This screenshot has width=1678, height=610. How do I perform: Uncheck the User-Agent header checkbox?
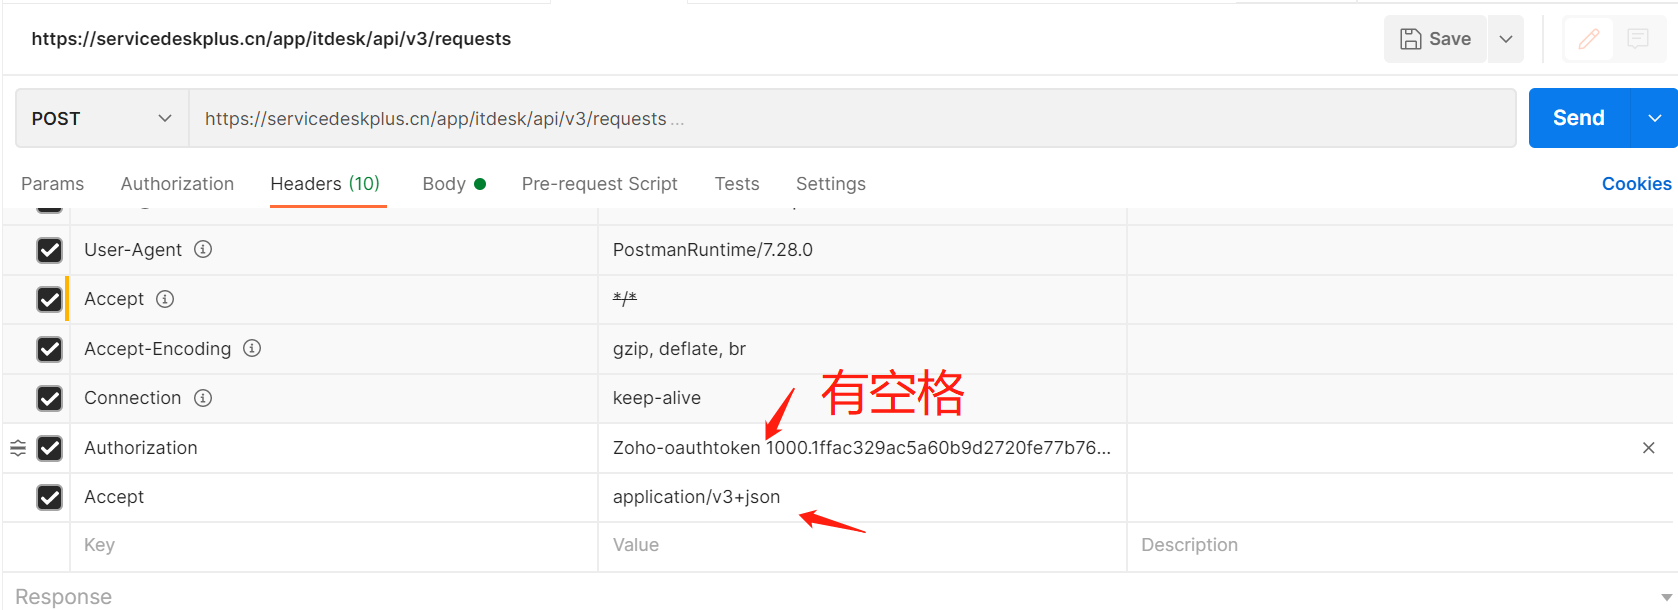point(49,250)
